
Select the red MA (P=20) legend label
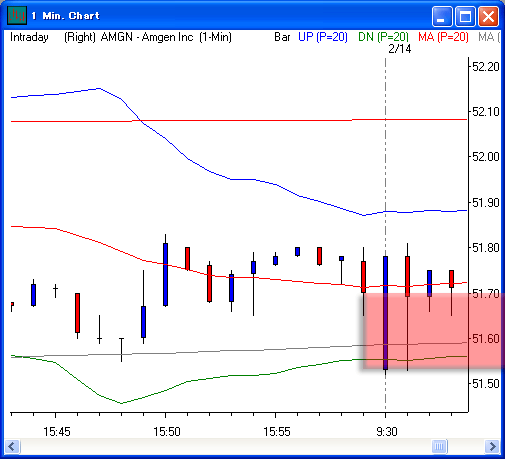443,37
